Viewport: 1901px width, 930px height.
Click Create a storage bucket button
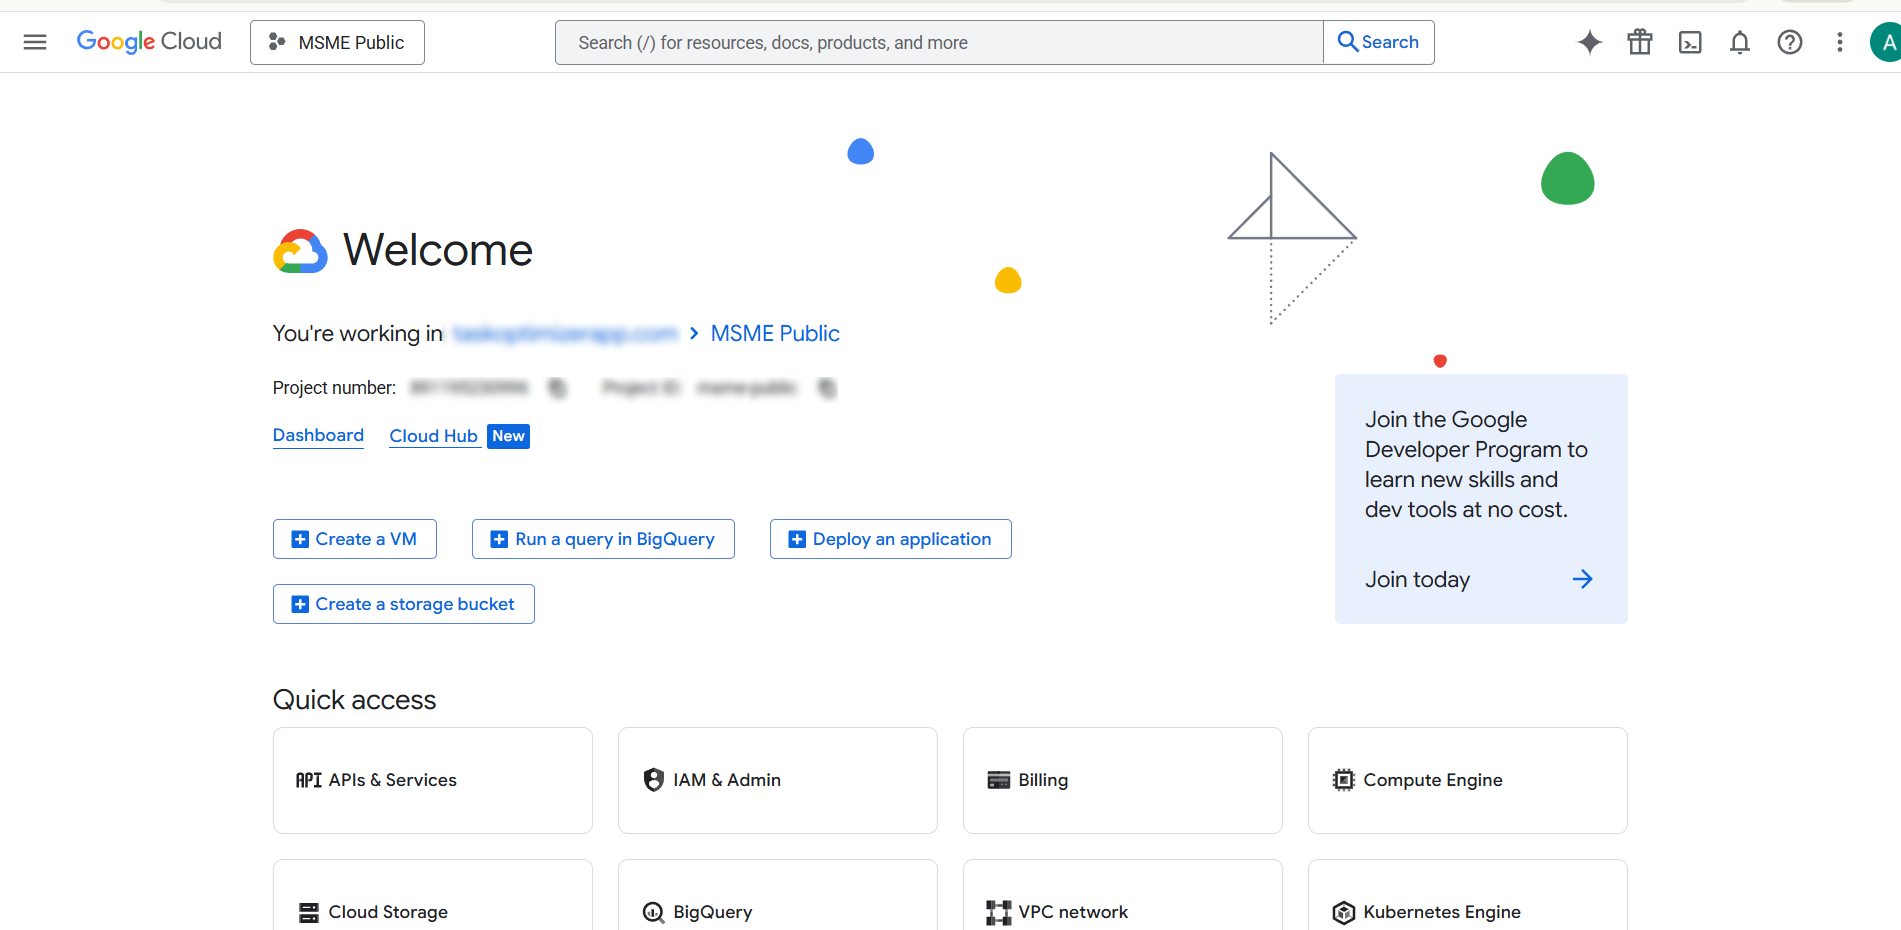pos(404,604)
